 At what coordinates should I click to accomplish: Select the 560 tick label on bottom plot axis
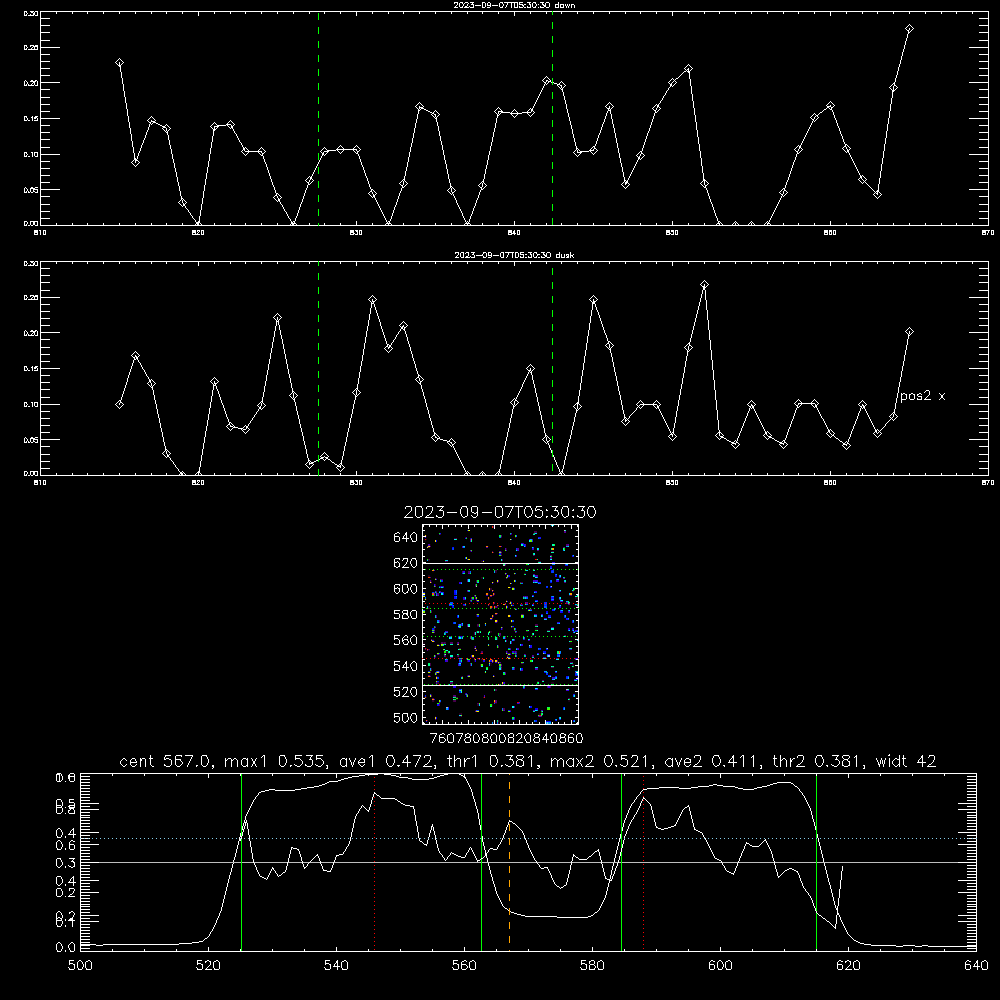click(x=464, y=966)
